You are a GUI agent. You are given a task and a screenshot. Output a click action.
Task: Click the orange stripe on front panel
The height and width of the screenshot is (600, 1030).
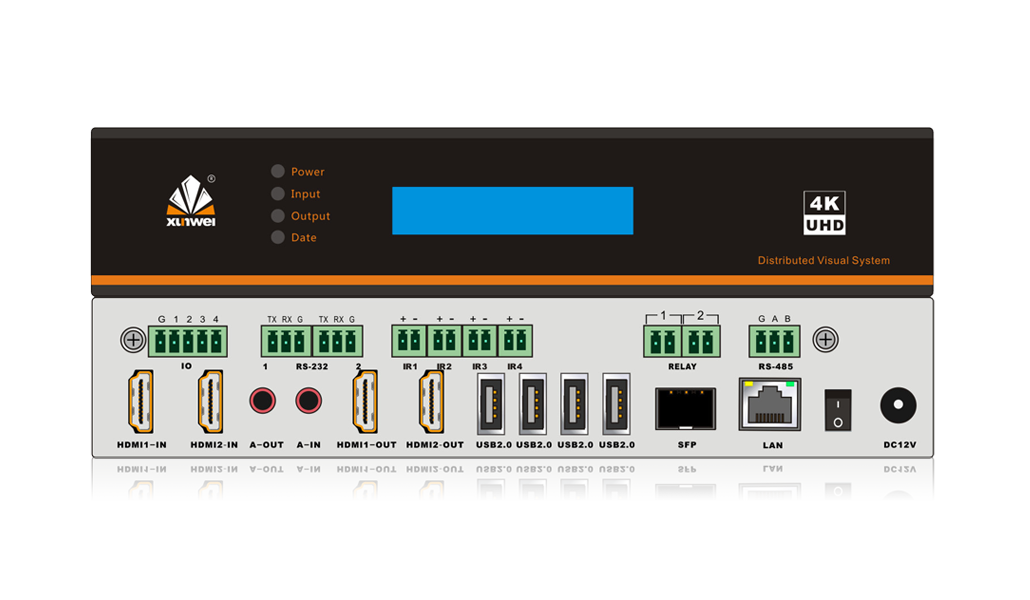(x=512, y=280)
